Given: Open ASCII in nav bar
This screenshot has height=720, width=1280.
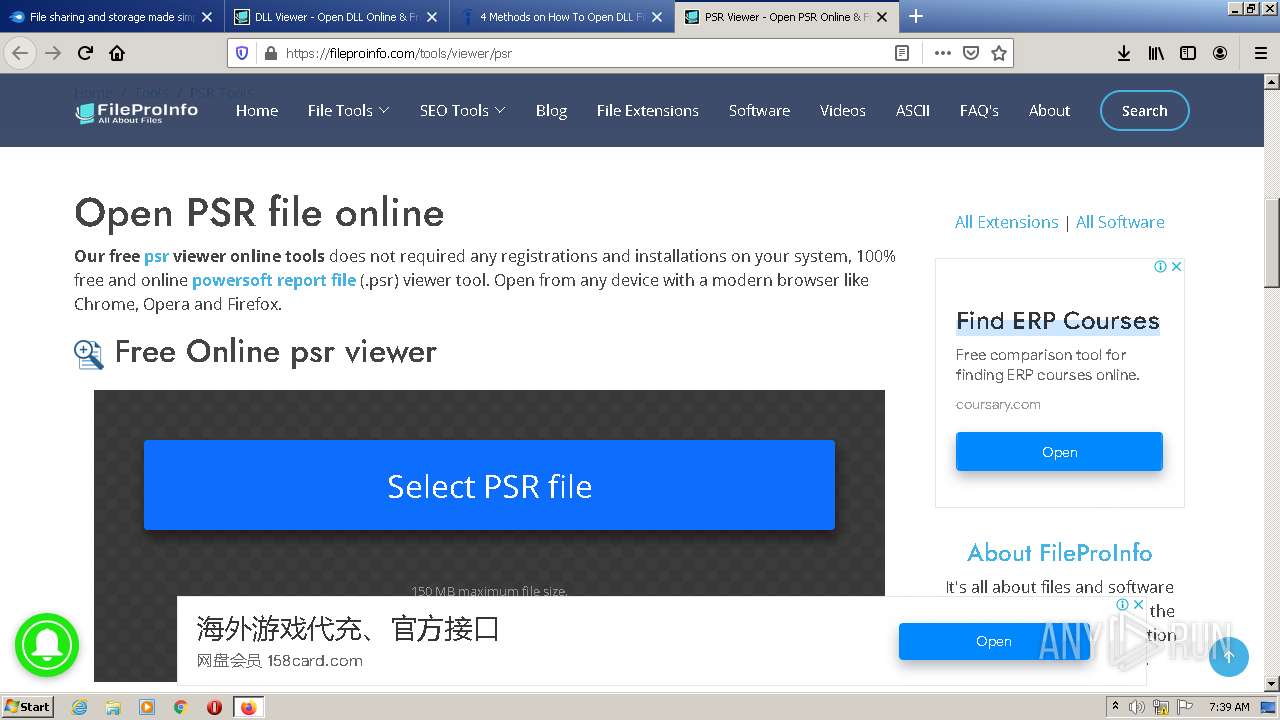Looking at the screenshot, I should (913, 111).
